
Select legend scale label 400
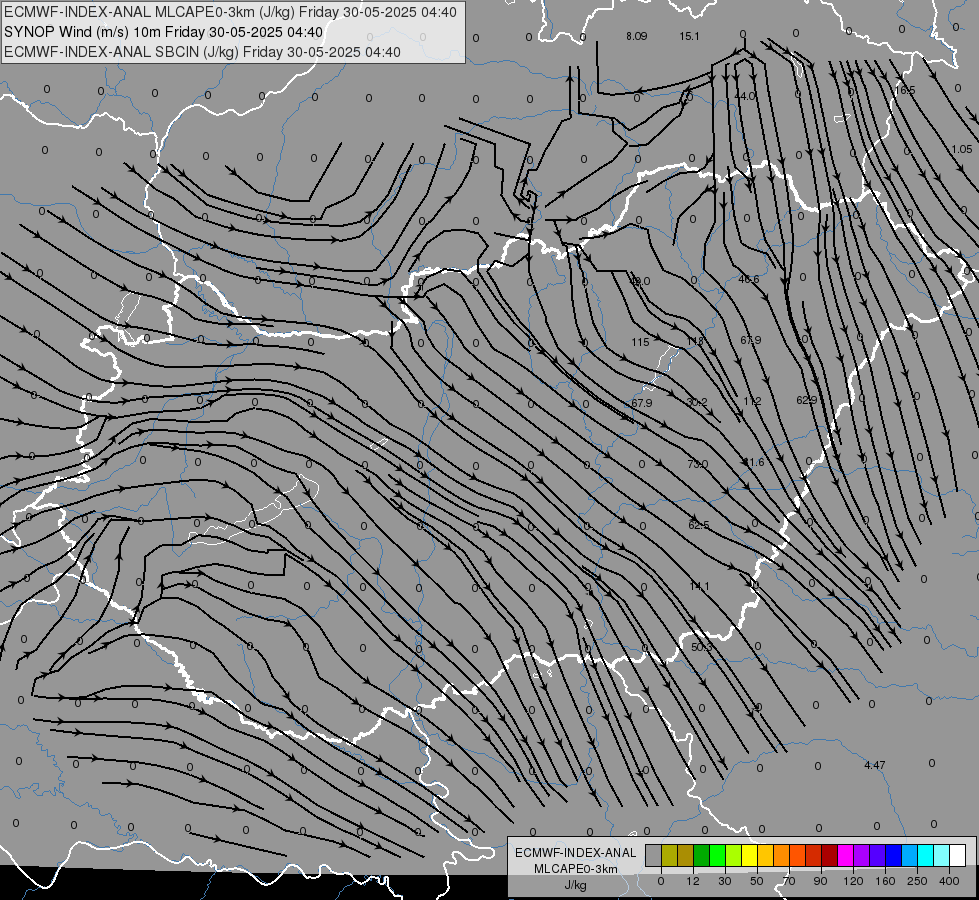tap(949, 881)
